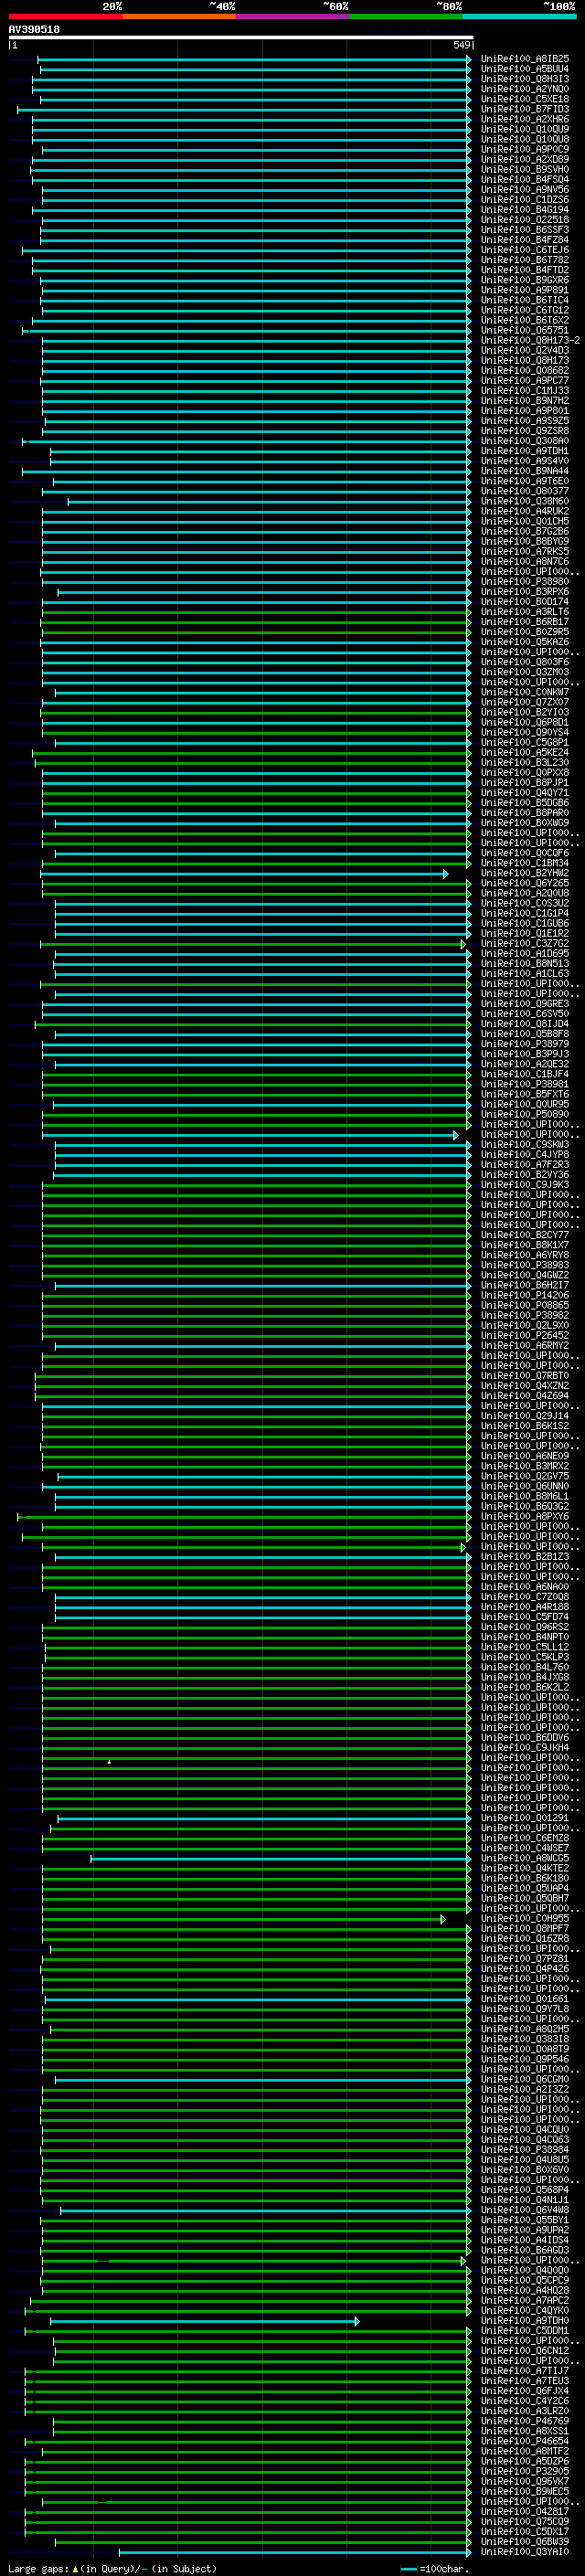Select the UniRef100_P38980 label
Viewport: 585px width, 2576px height.
[525, 581]
